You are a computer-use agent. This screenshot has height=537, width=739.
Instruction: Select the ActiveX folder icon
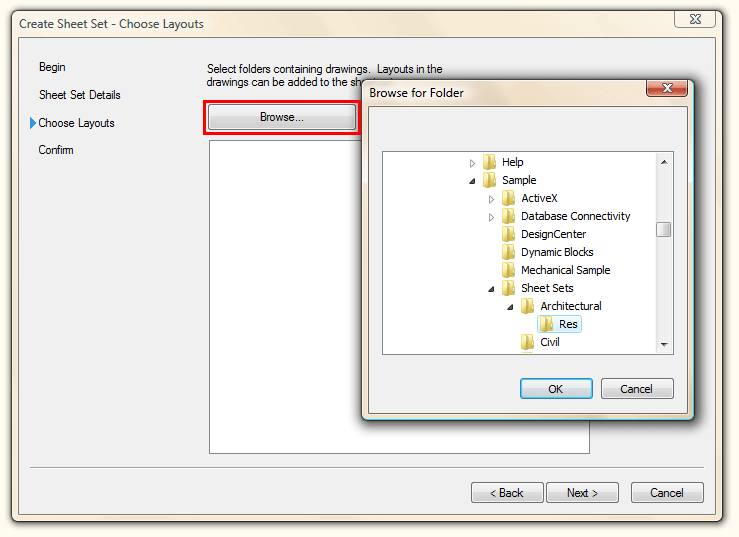pyautogui.click(x=509, y=198)
